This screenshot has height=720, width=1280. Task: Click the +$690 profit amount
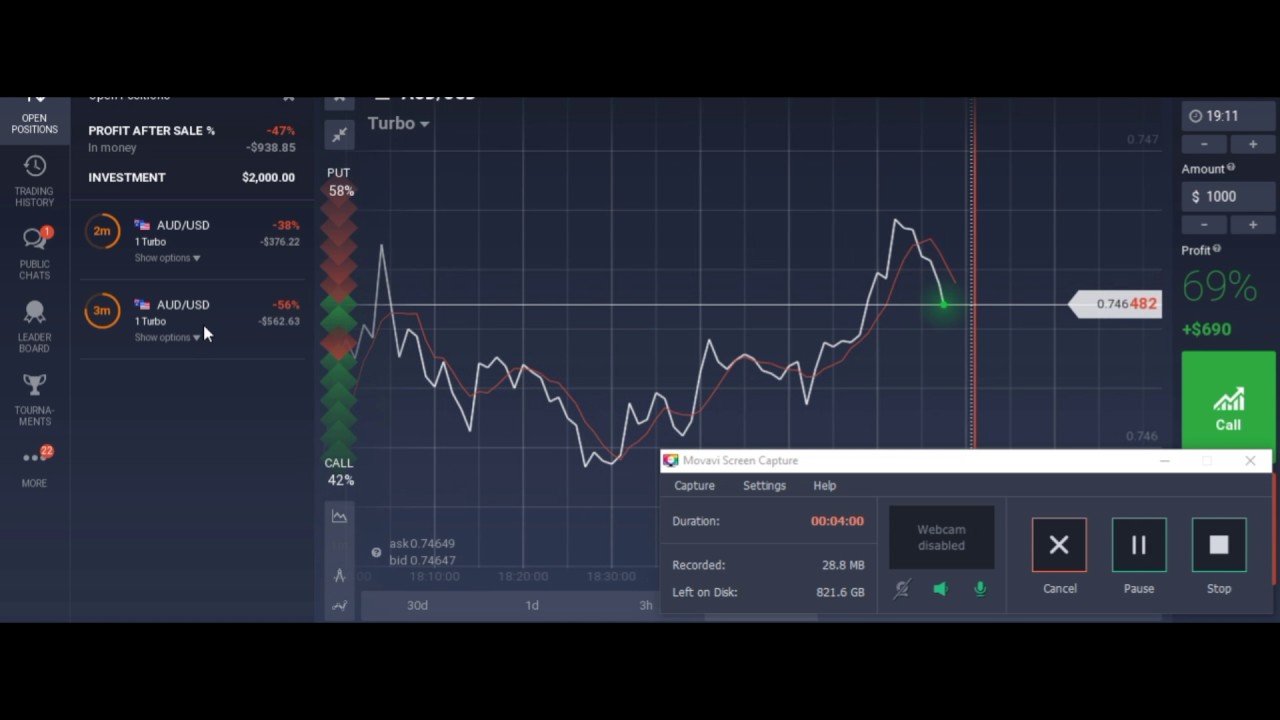[x=1206, y=329]
